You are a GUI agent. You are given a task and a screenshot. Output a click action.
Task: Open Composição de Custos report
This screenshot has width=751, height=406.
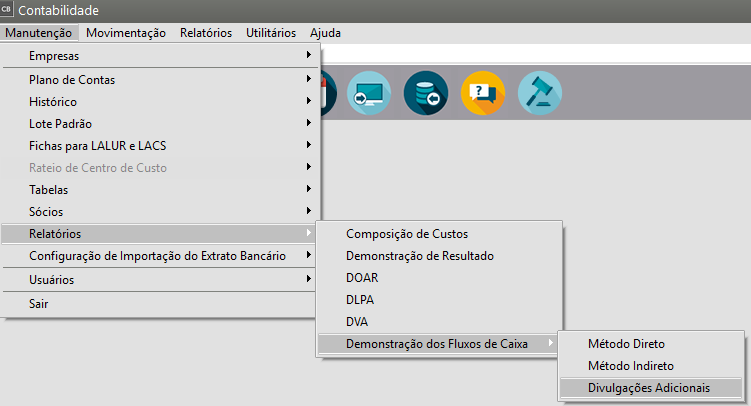coord(406,233)
